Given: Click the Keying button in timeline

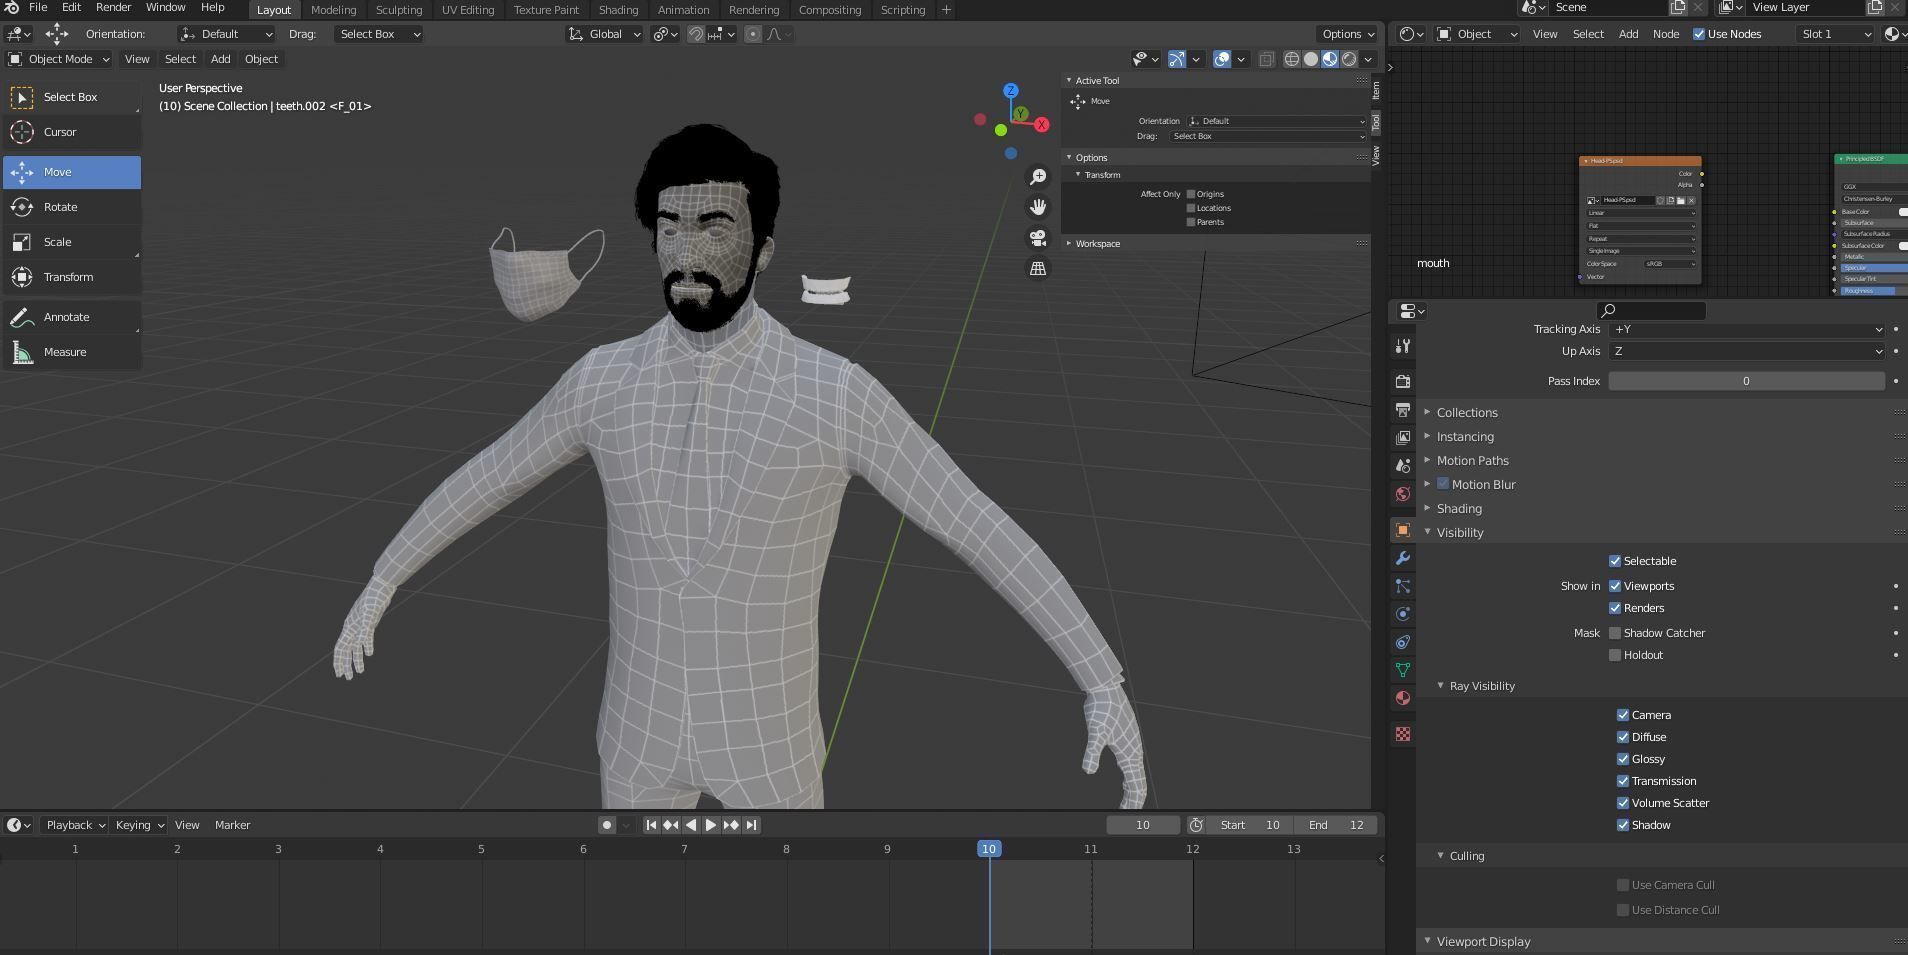Looking at the screenshot, I should (139, 825).
